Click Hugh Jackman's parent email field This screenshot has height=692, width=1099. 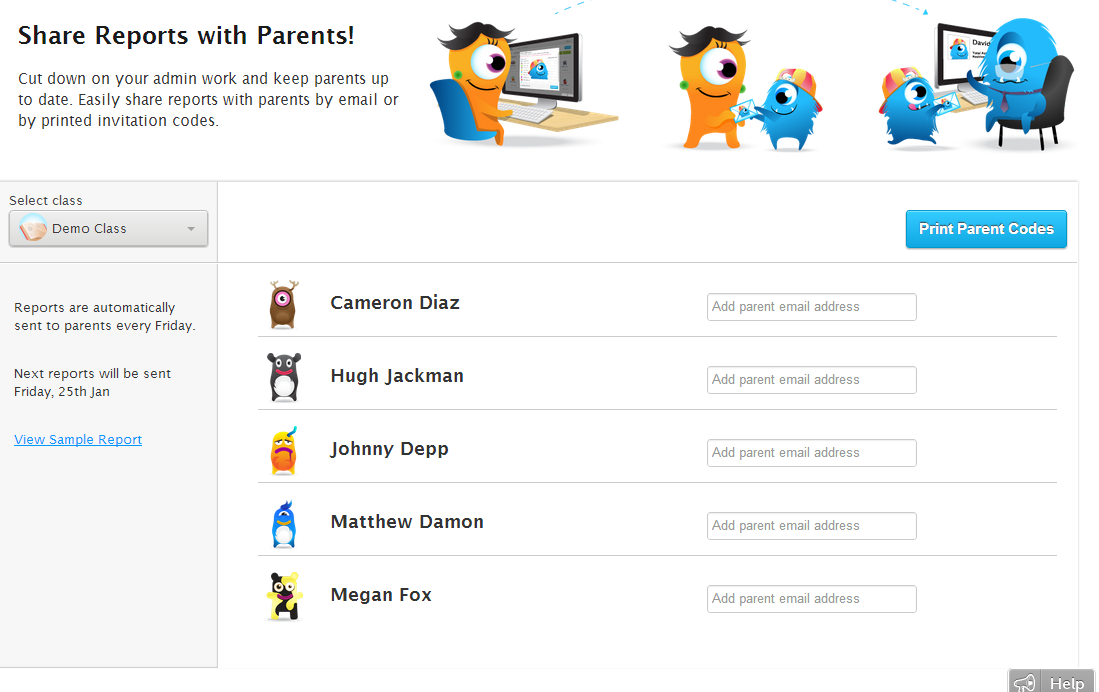[x=811, y=380]
